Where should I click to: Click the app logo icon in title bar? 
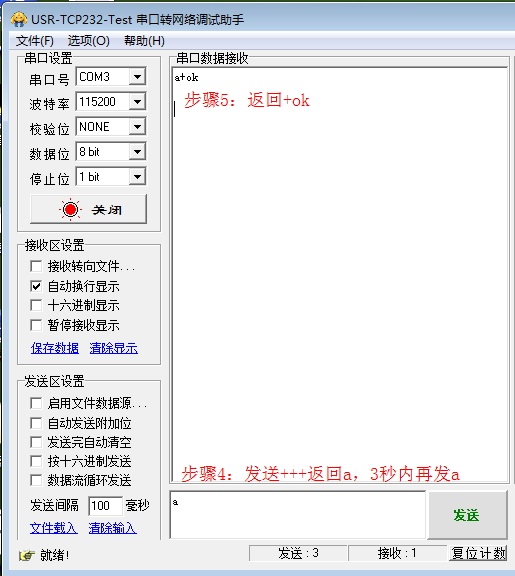point(19,19)
